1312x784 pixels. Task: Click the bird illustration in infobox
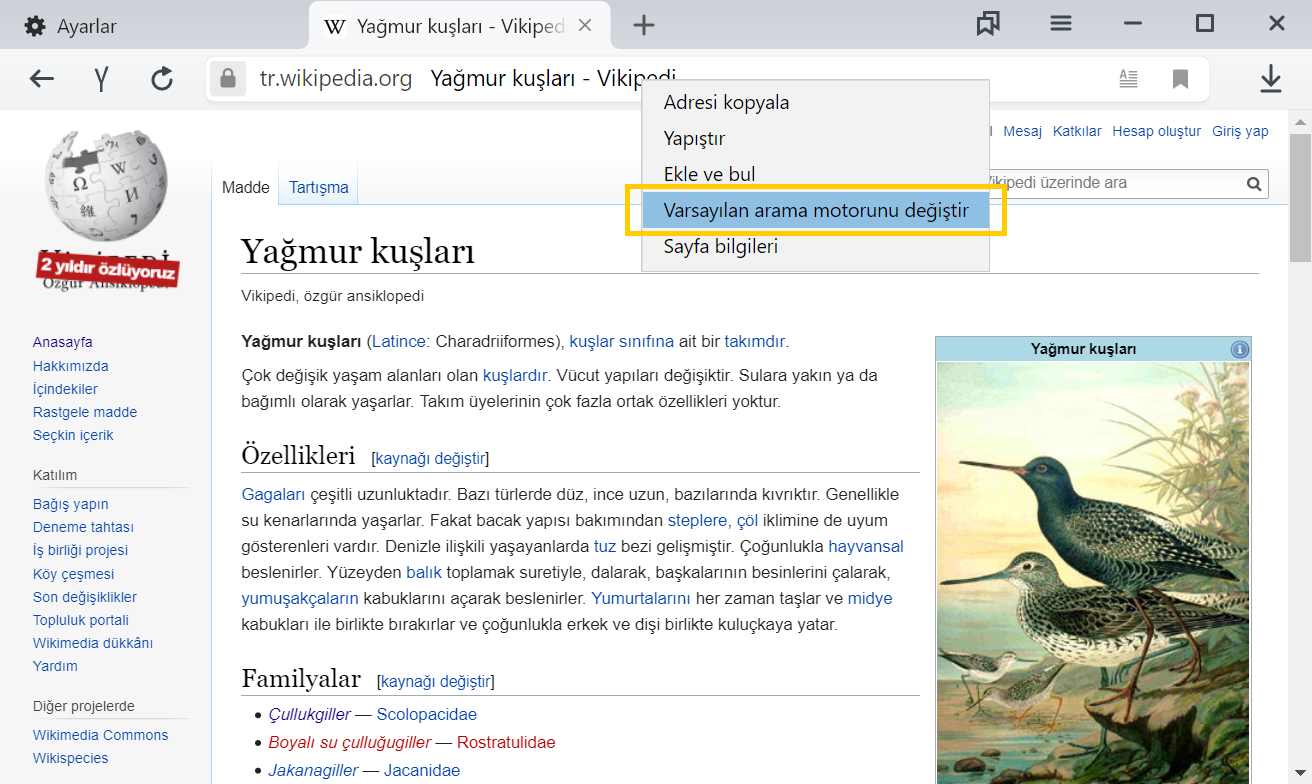pos(1093,573)
